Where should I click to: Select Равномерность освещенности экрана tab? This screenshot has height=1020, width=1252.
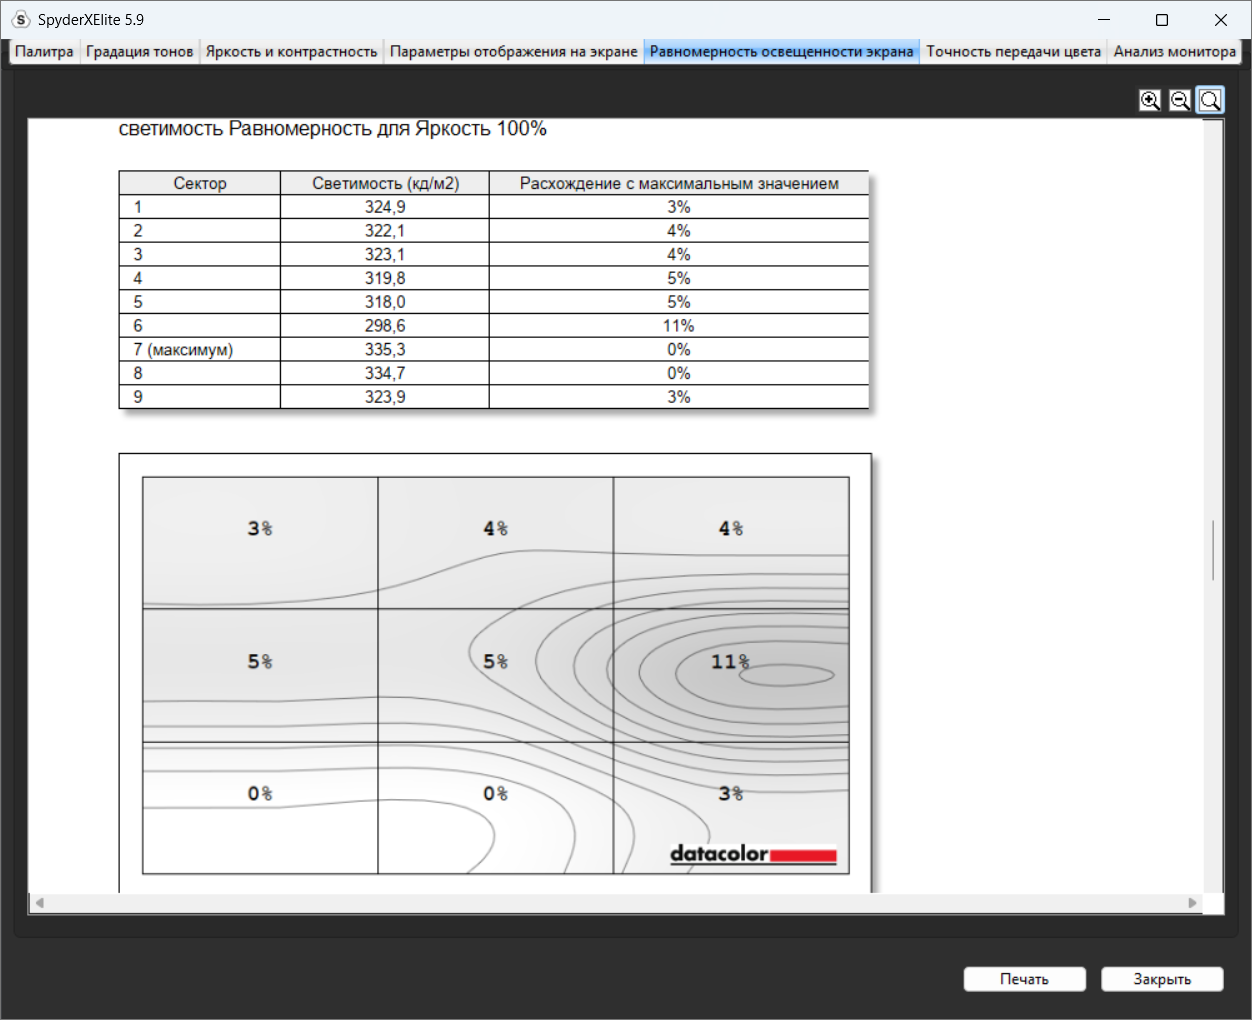pos(781,52)
